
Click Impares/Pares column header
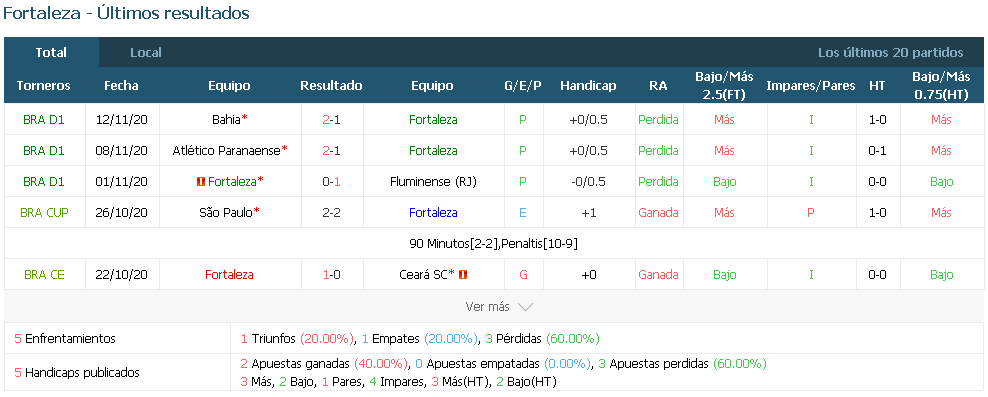(811, 86)
